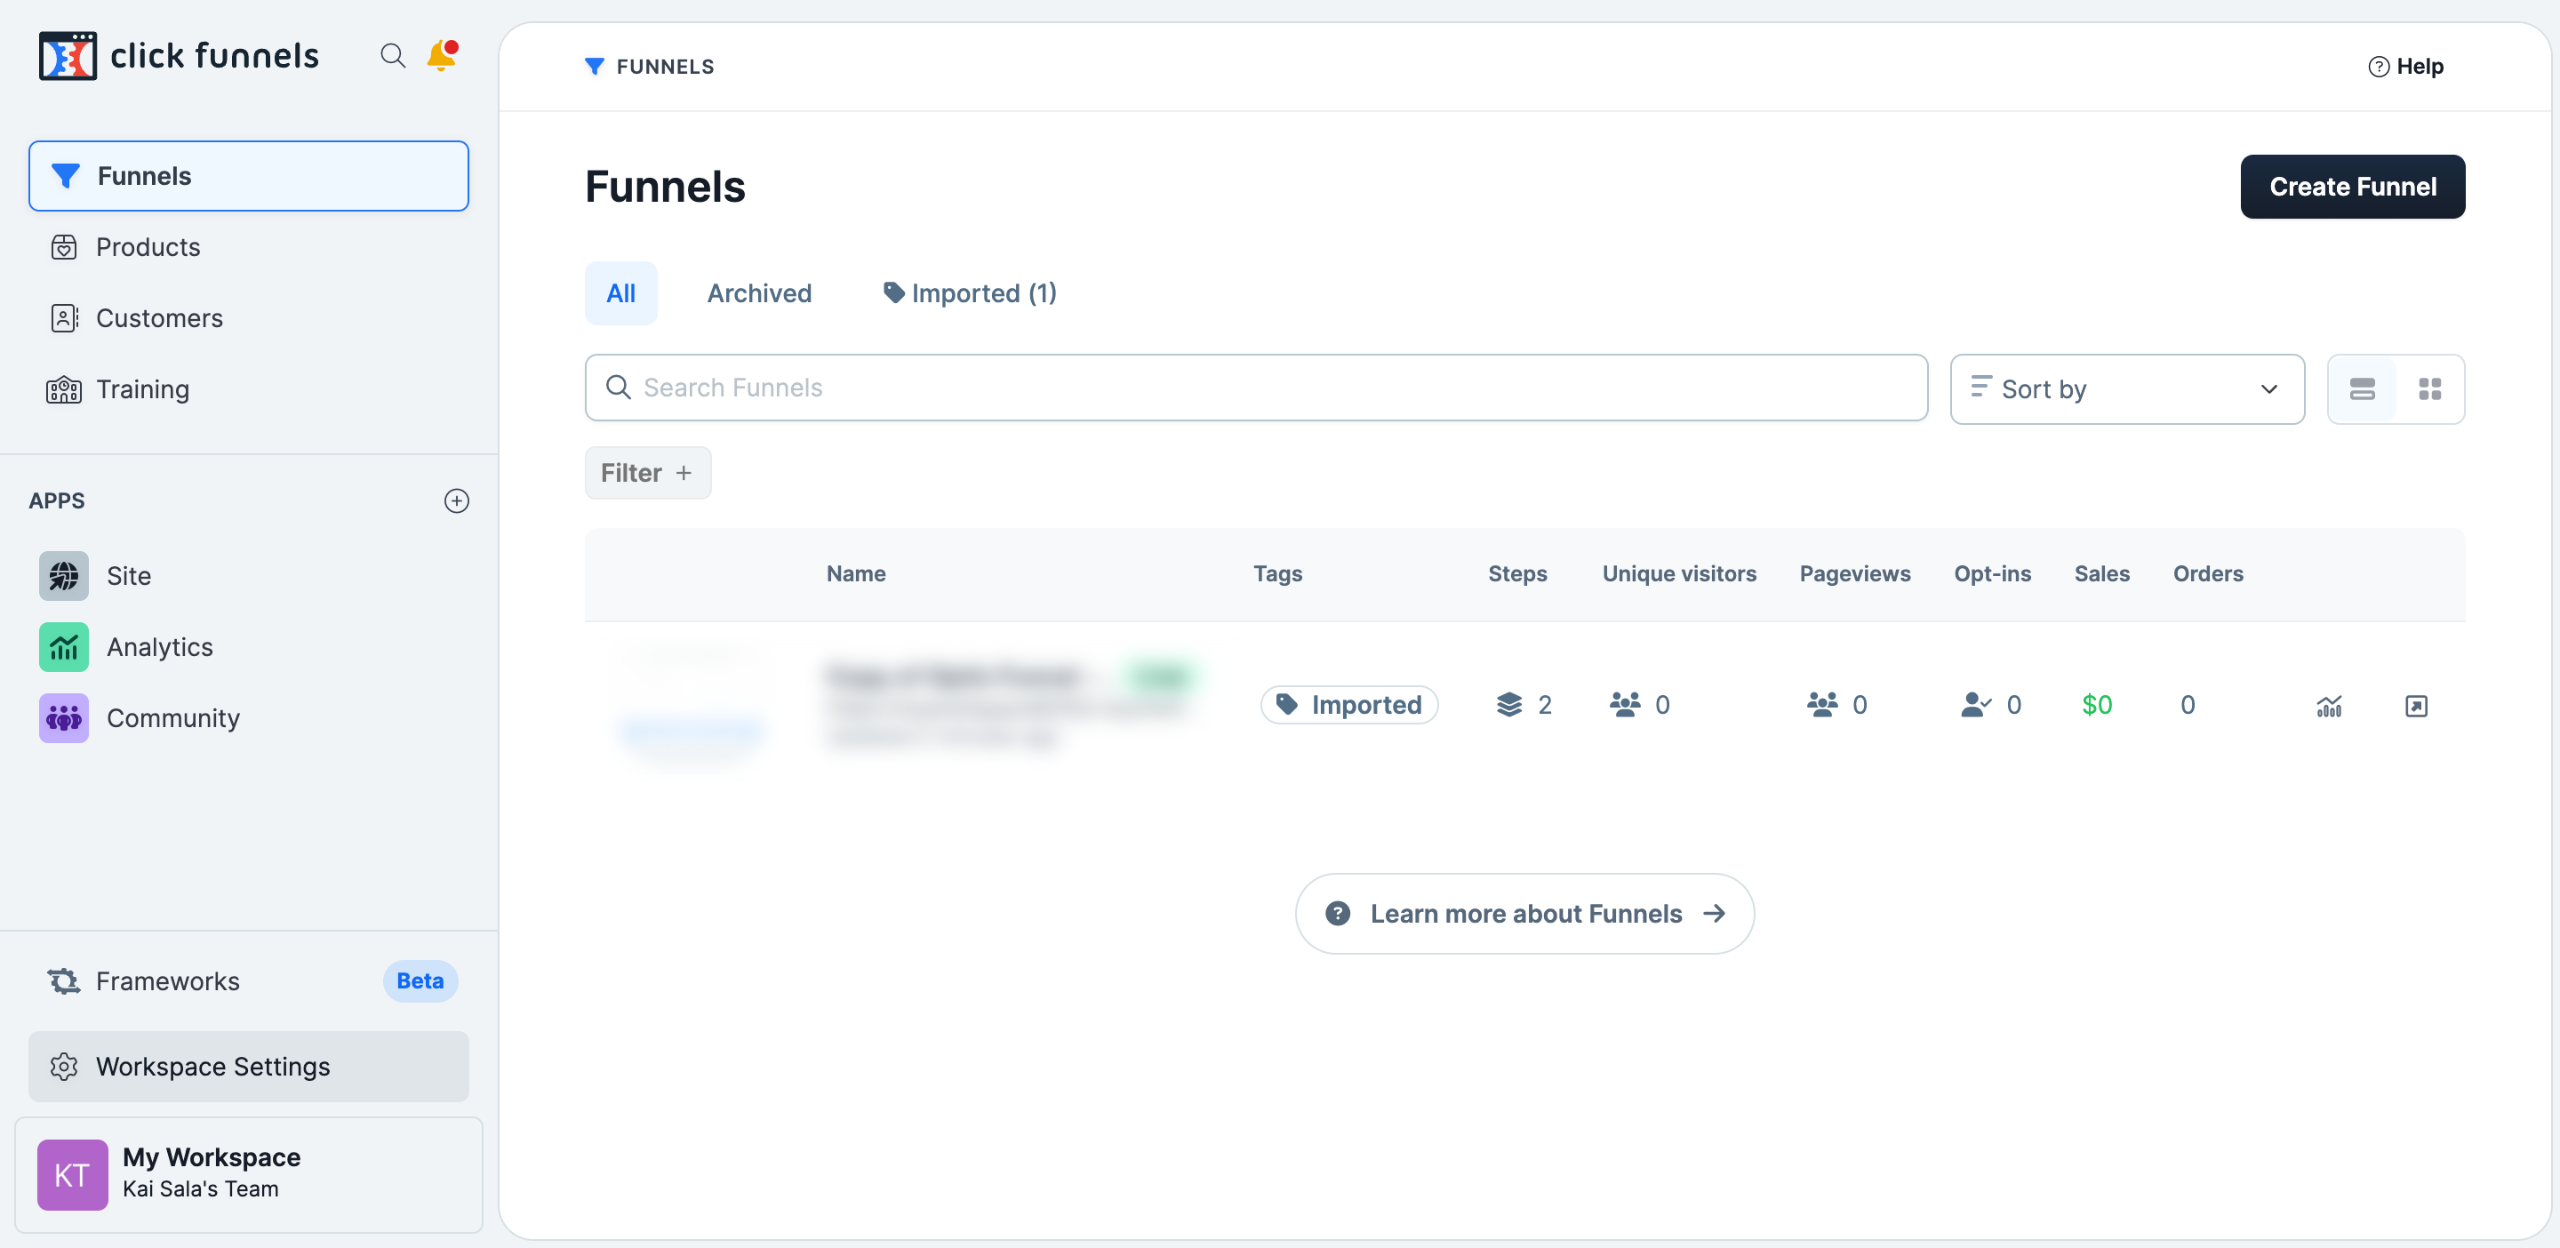Image resolution: width=2560 pixels, height=1248 pixels.
Task: Open the Filter add menu
Action: [x=647, y=473]
